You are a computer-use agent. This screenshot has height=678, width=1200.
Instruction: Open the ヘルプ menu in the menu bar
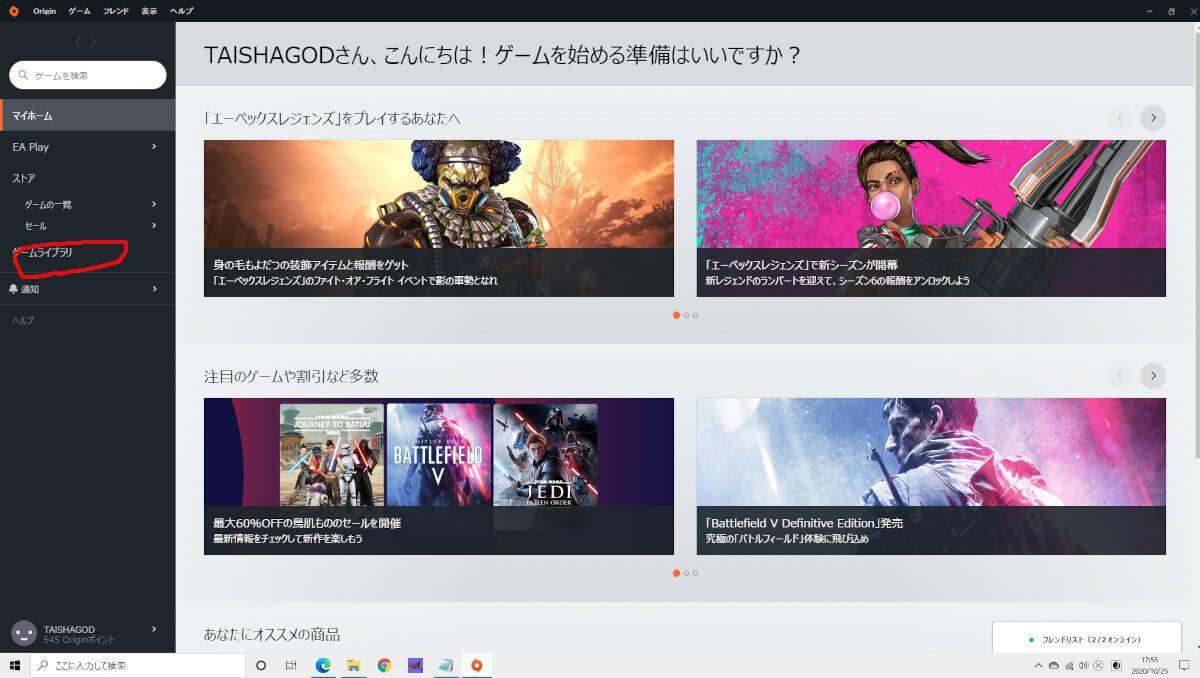(182, 10)
